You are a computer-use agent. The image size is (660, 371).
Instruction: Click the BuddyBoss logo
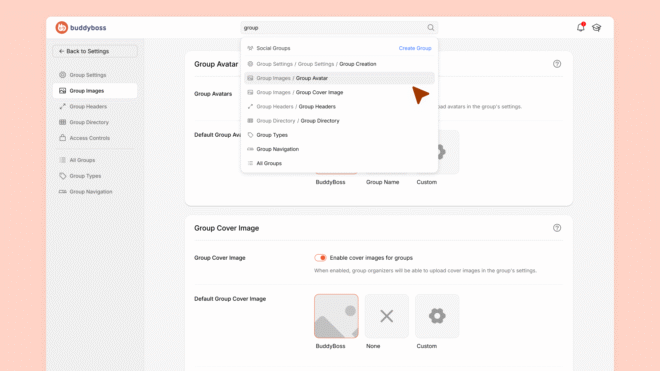tap(81, 28)
